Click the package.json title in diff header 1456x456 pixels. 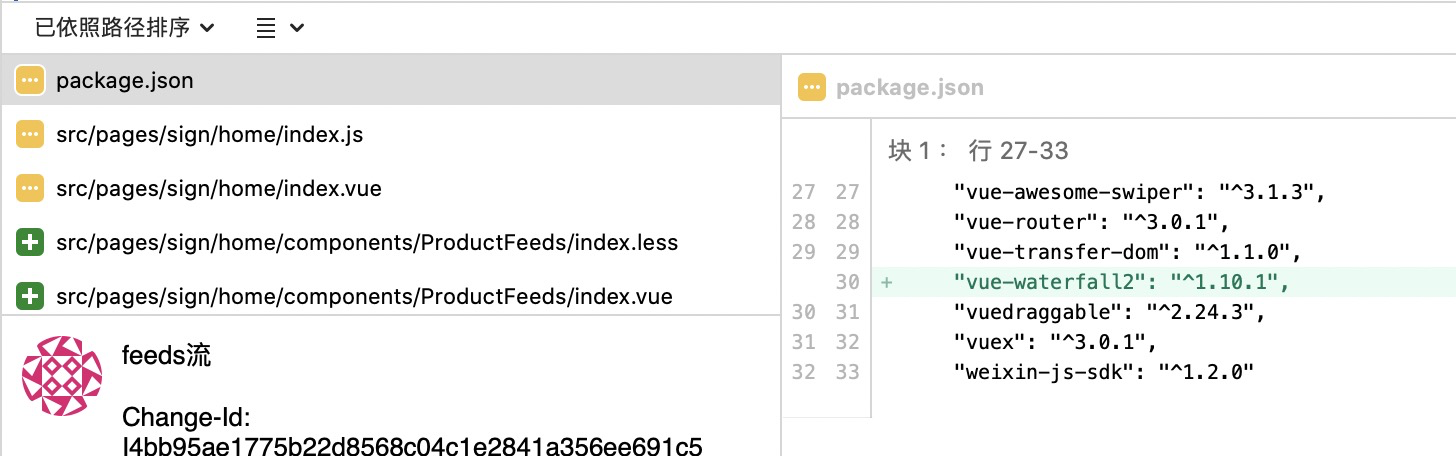pyautogui.click(x=909, y=88)
